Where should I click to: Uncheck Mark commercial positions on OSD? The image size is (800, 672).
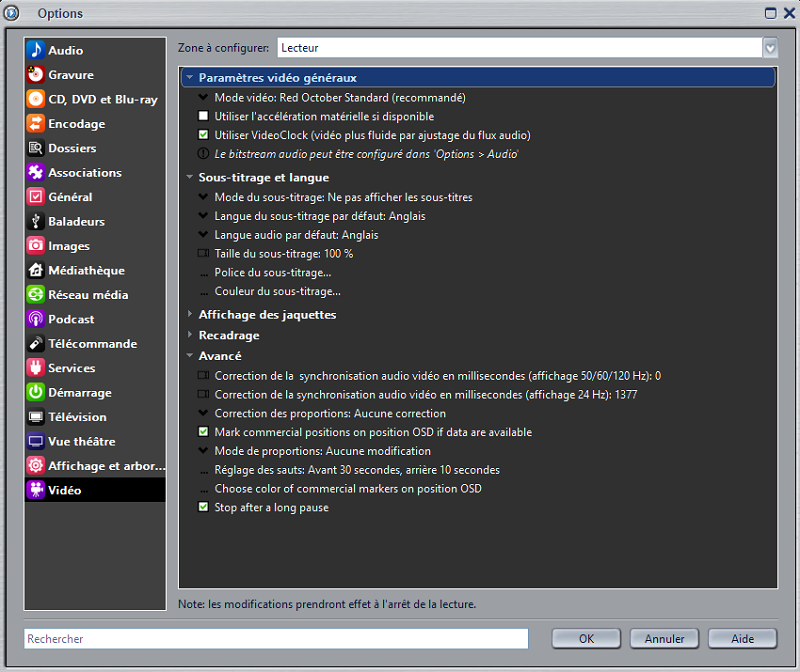tap(203, 432)
